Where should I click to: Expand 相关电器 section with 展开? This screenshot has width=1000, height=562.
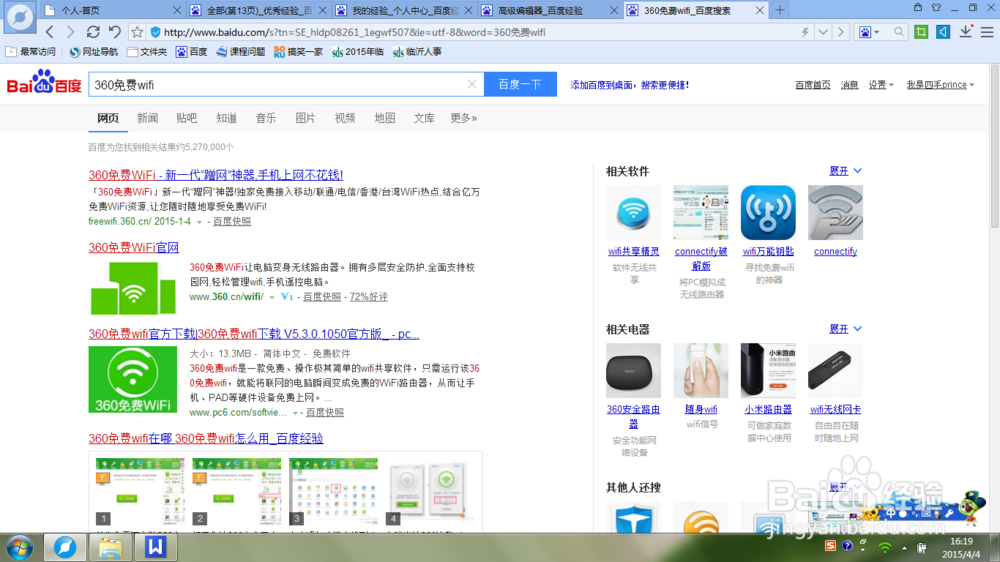(845, 329)
